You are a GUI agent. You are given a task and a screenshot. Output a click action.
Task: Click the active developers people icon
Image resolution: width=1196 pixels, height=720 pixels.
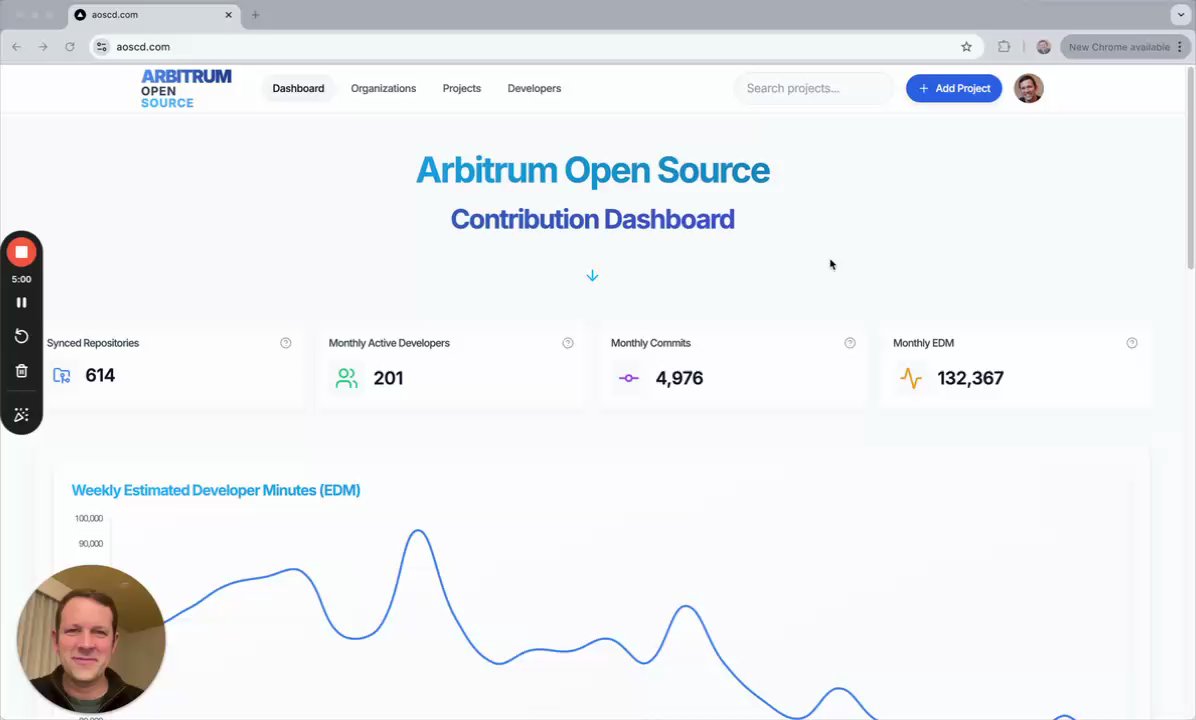tap(347, 378)
